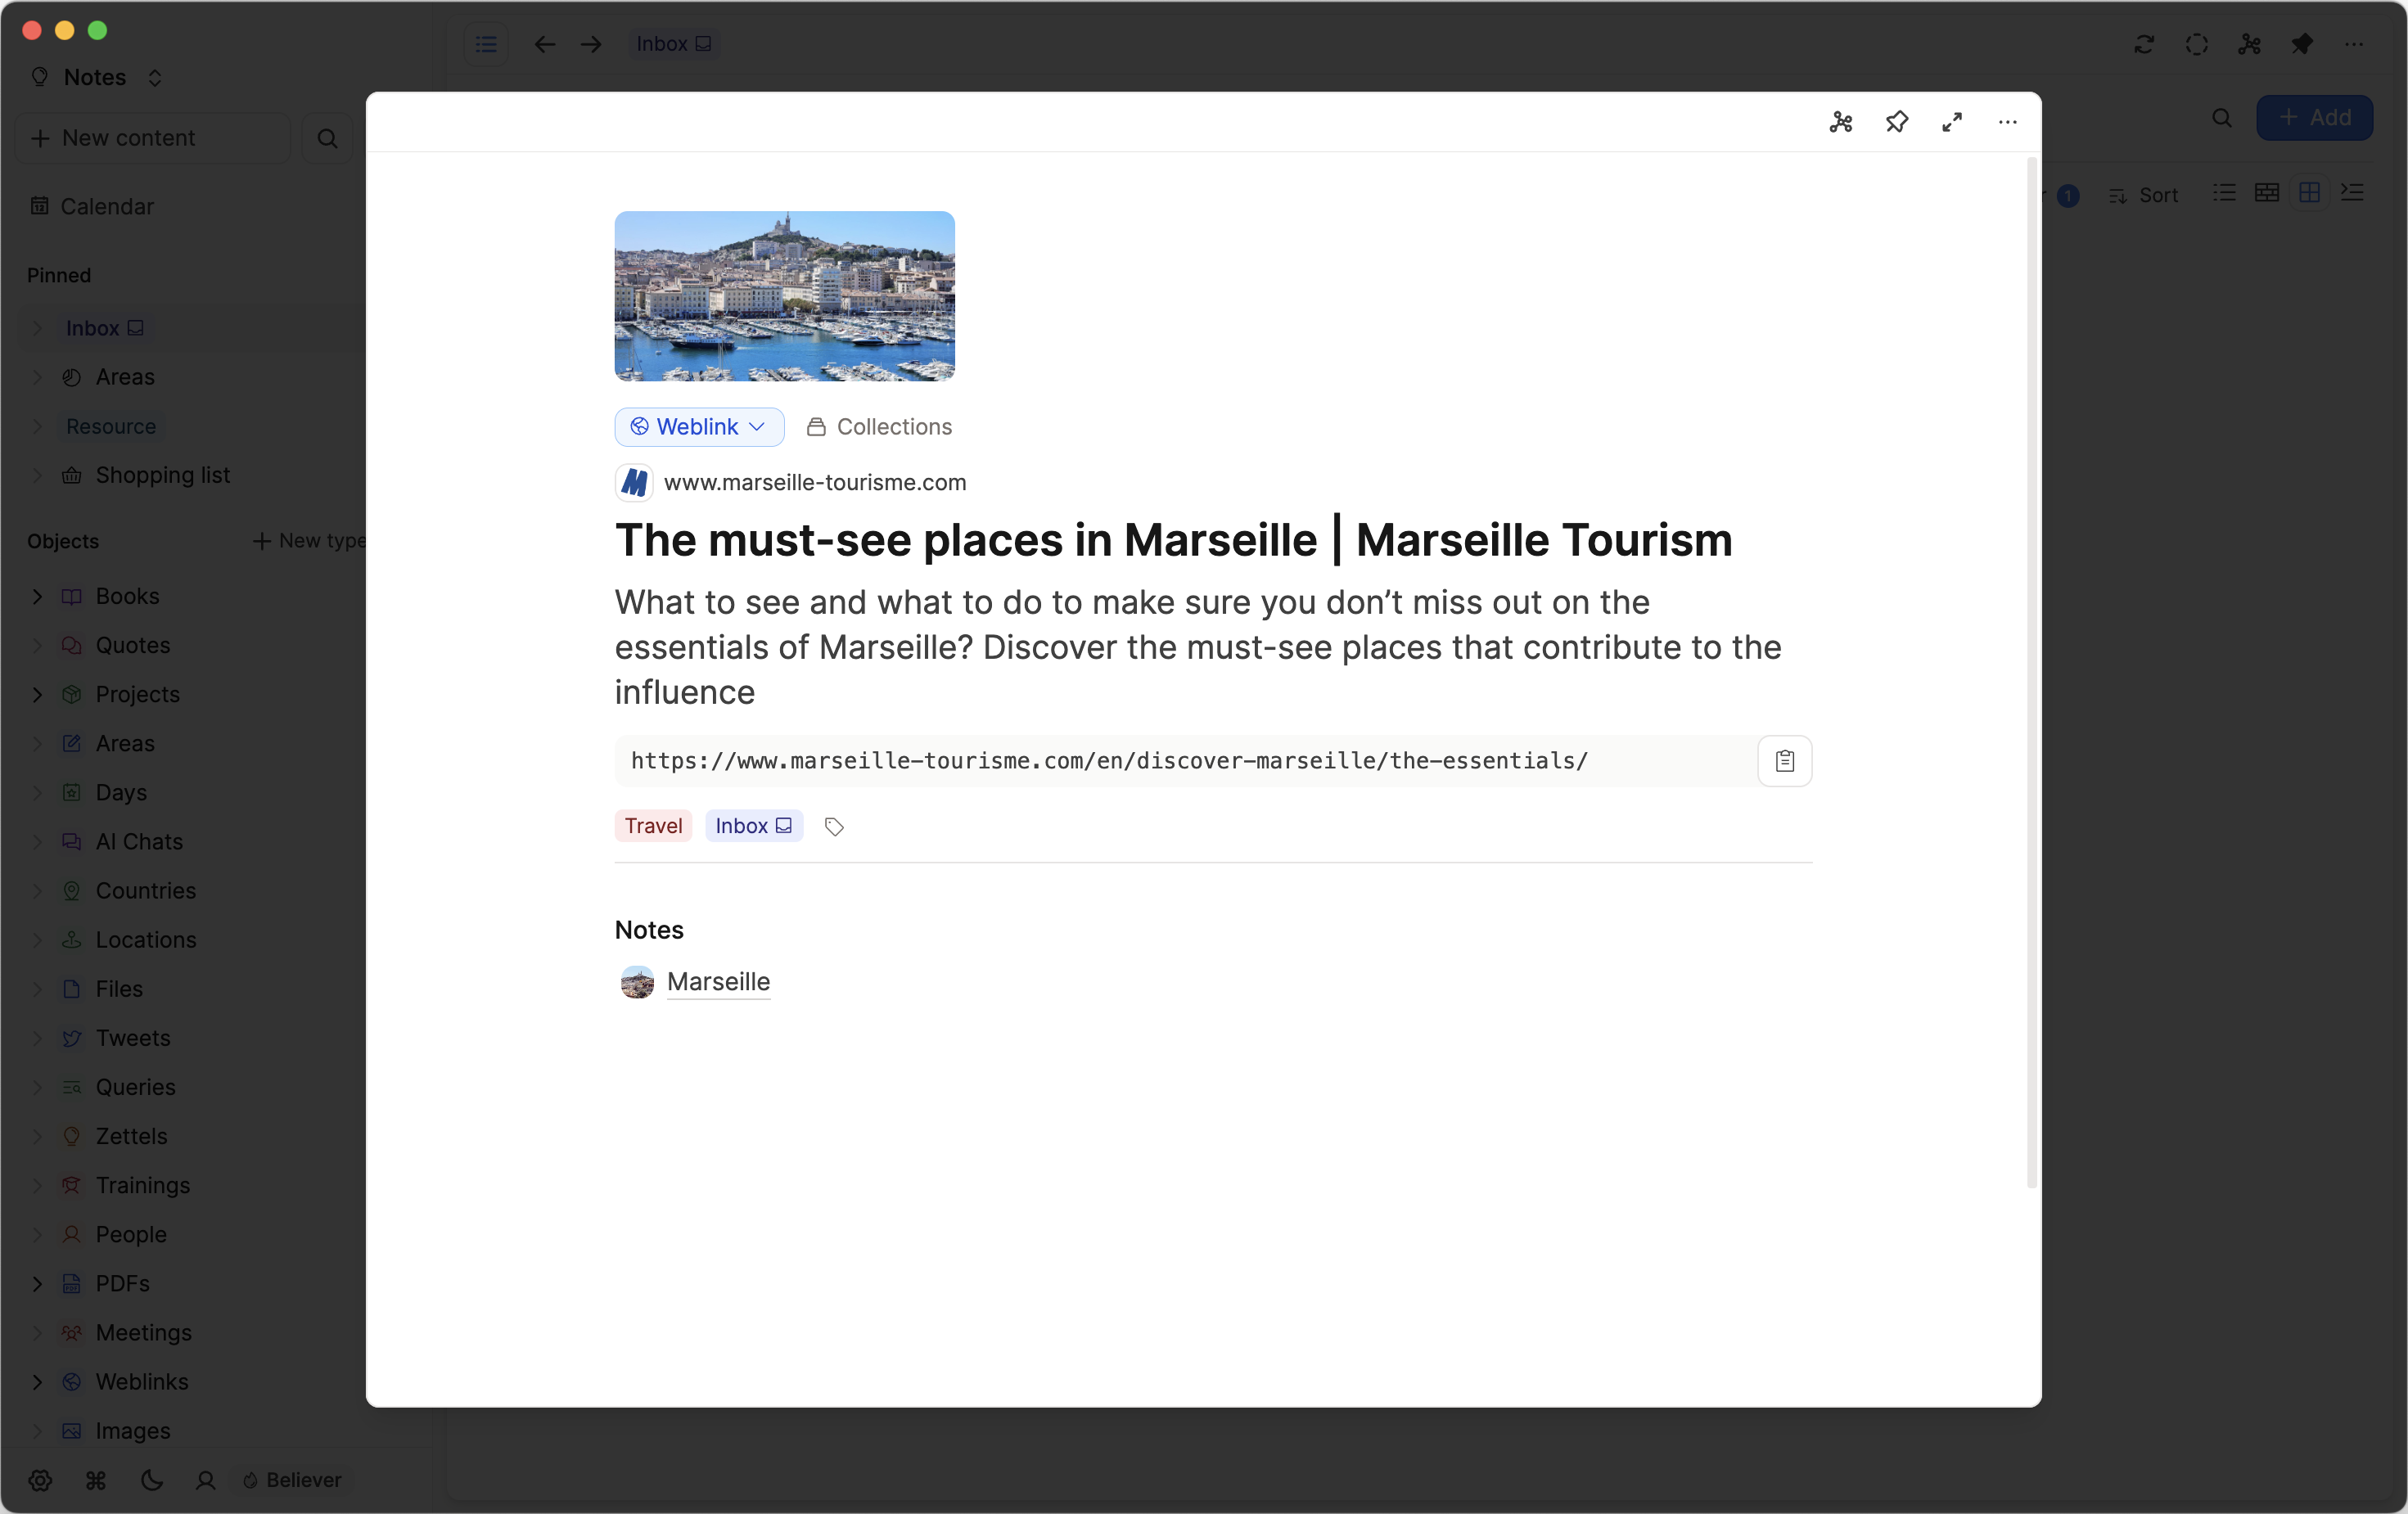
Task: Expand the Projects tree chevron
Action: 37,694
